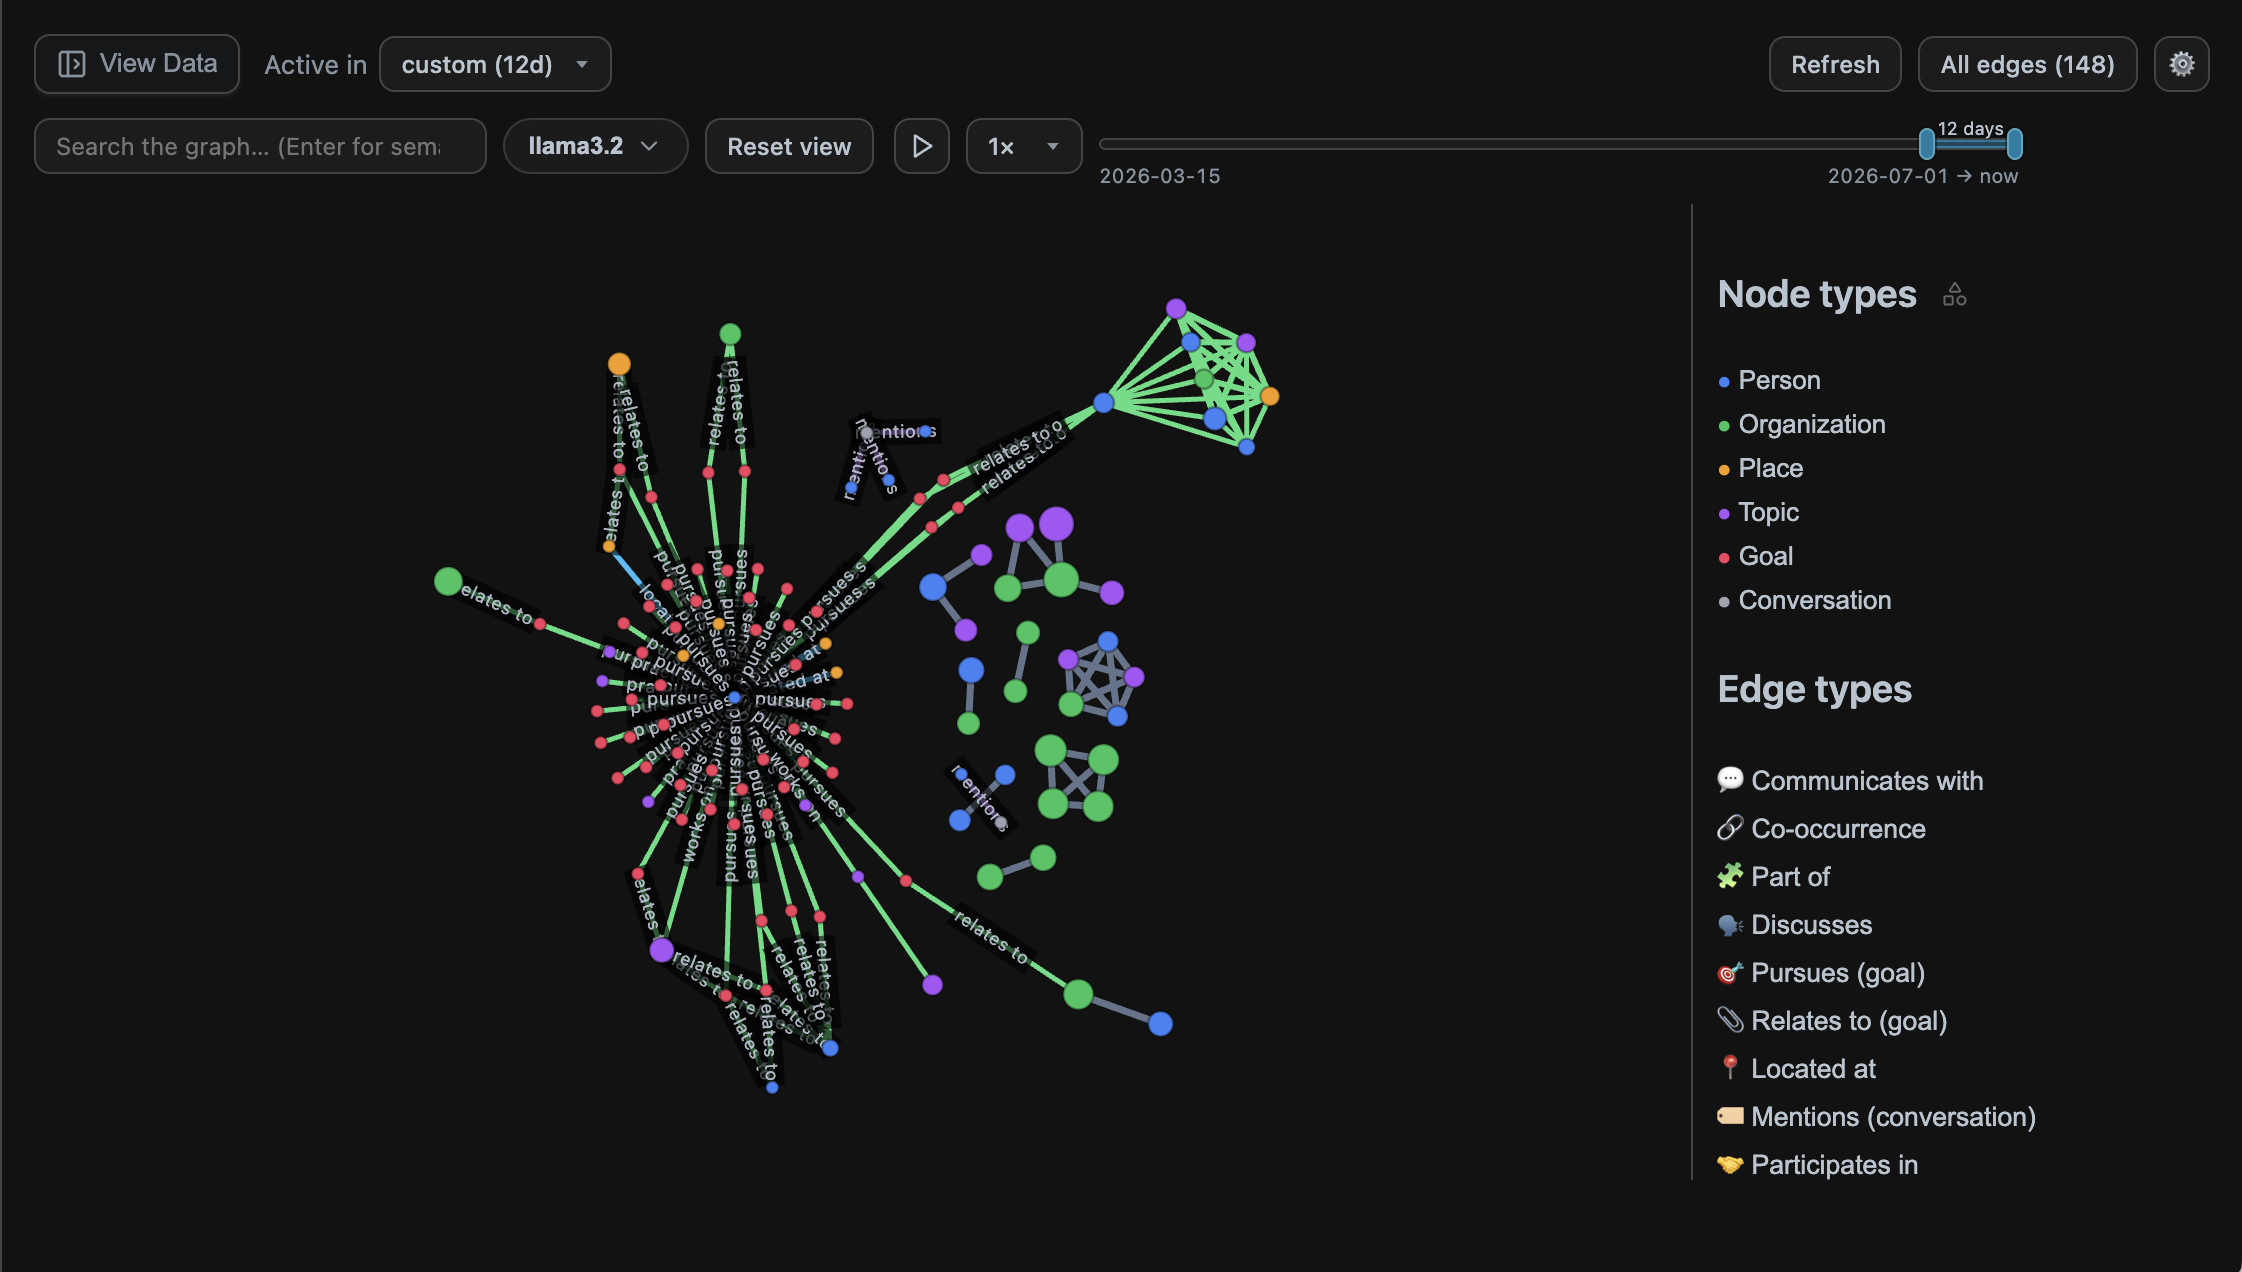
Task: Grab the right timeline range handle
Action: [2015, 144]
